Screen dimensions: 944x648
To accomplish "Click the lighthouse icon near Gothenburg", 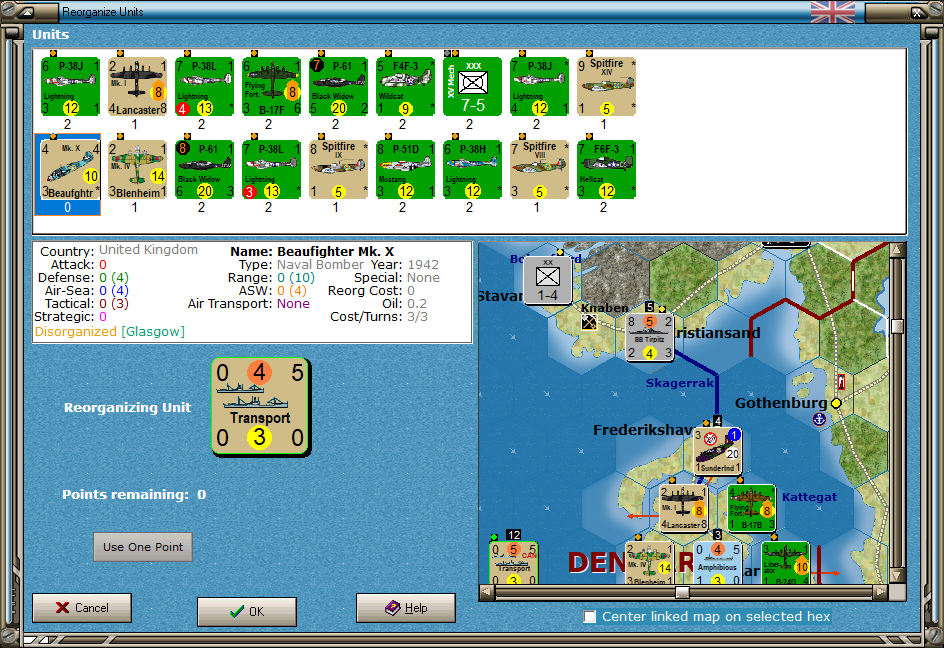I will pos(841,381).
